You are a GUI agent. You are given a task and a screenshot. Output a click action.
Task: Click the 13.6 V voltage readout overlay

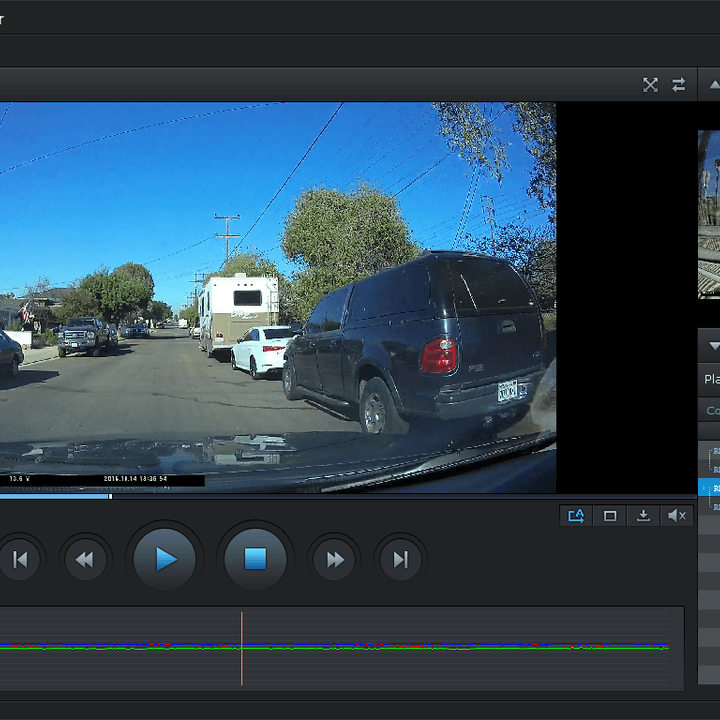click(x=19, y=478)
